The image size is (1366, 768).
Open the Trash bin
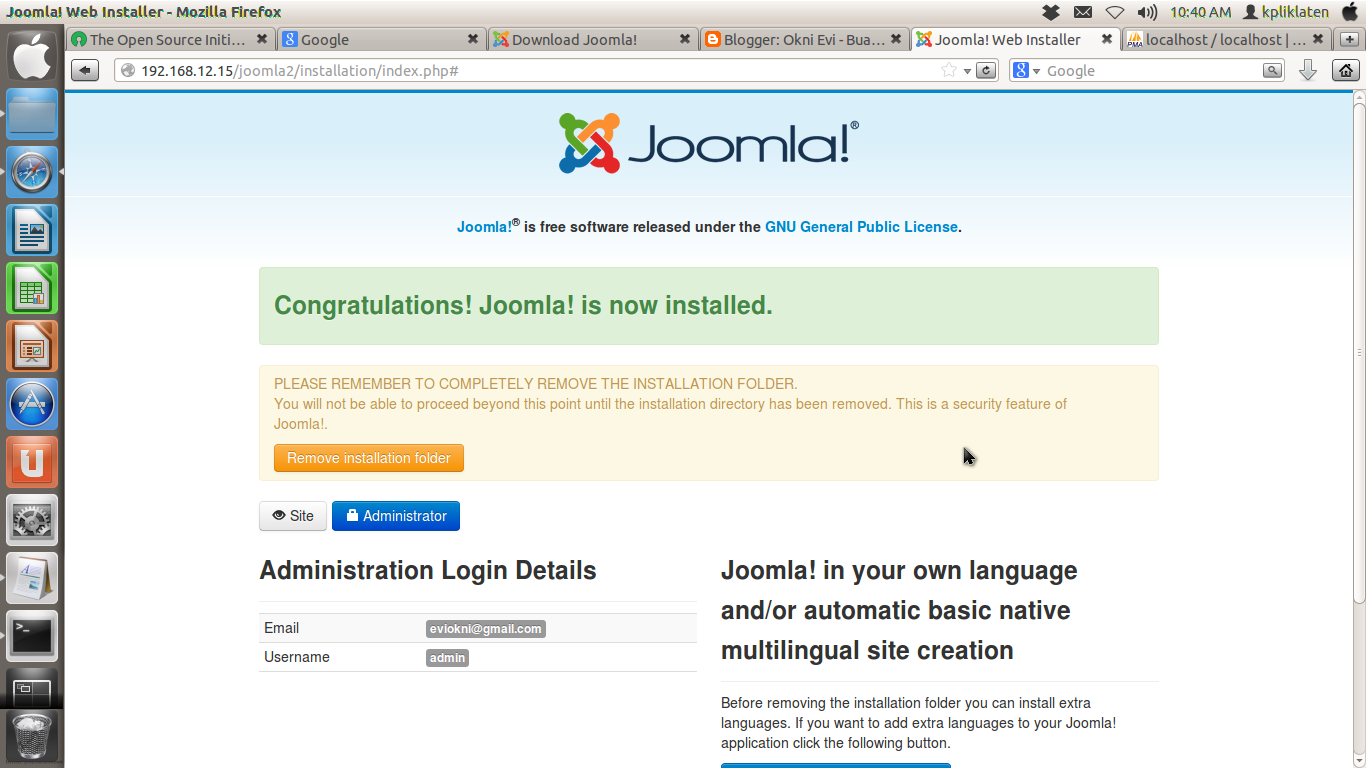[x=33, y=738]
